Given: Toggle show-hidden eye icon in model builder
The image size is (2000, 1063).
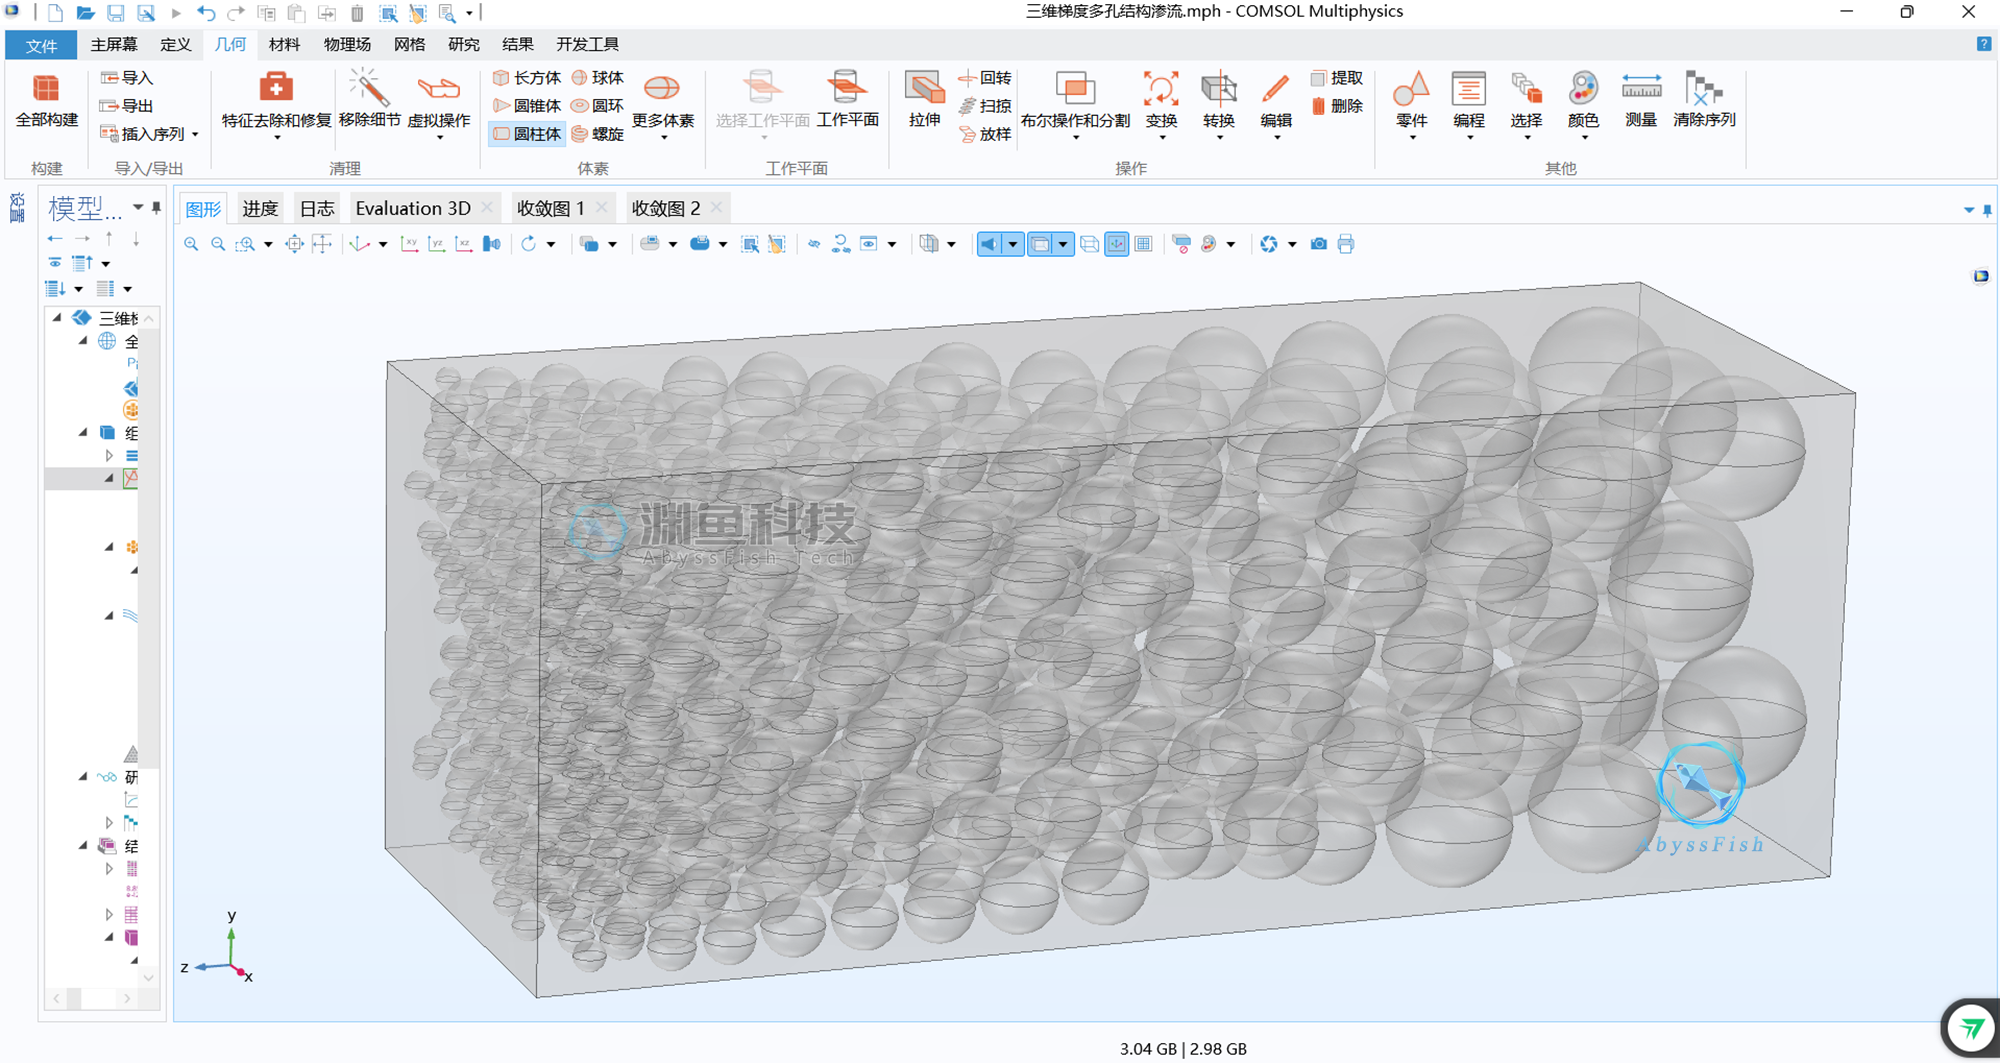Looking at the screenshot, I should 55,263.
